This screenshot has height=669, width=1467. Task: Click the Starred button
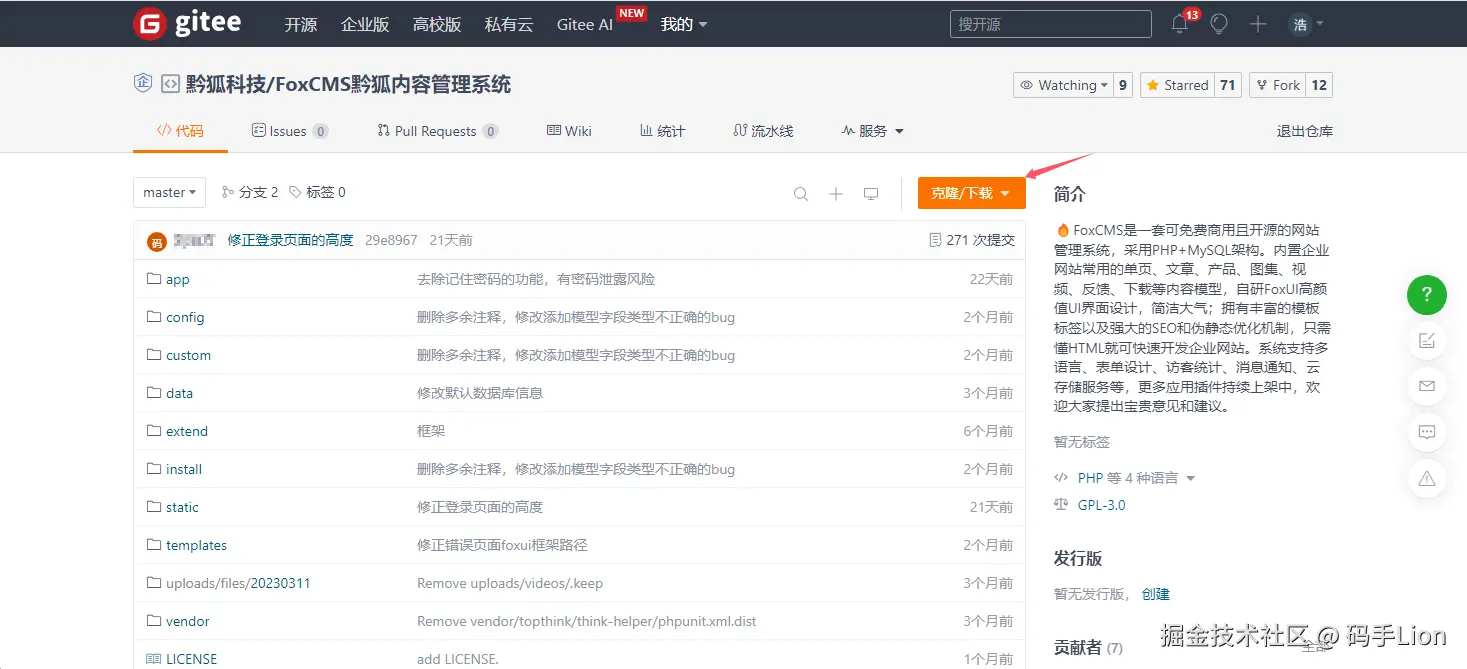1177,85
